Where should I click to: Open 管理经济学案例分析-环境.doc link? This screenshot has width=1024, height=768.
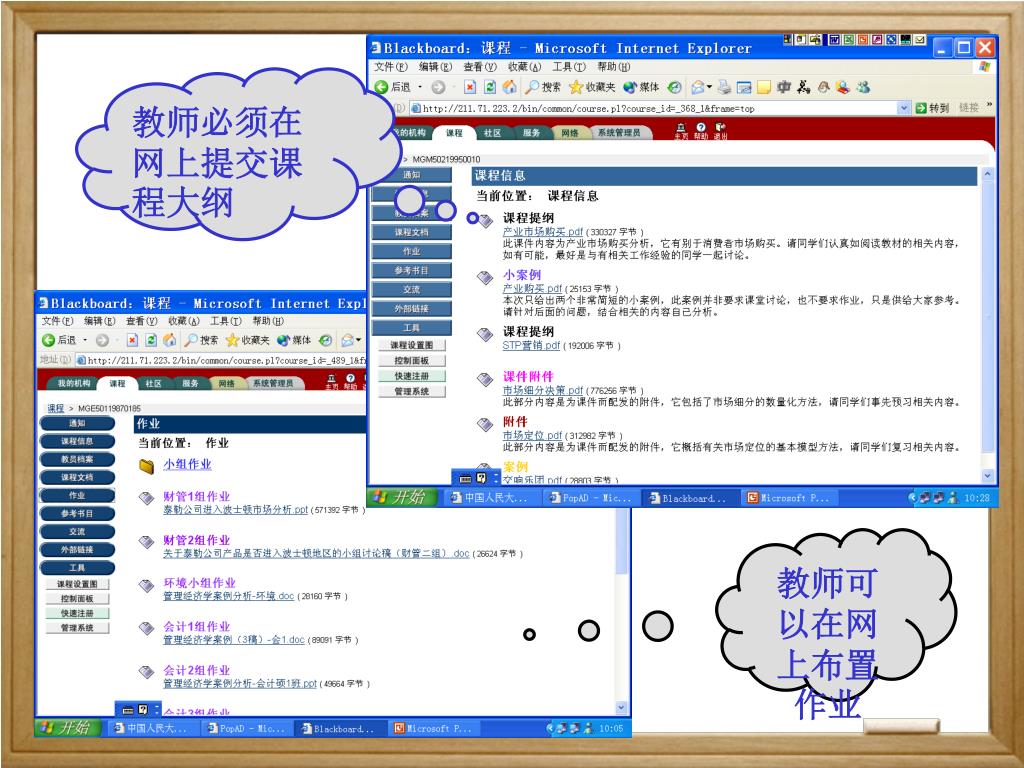click(x=229, y=596)
